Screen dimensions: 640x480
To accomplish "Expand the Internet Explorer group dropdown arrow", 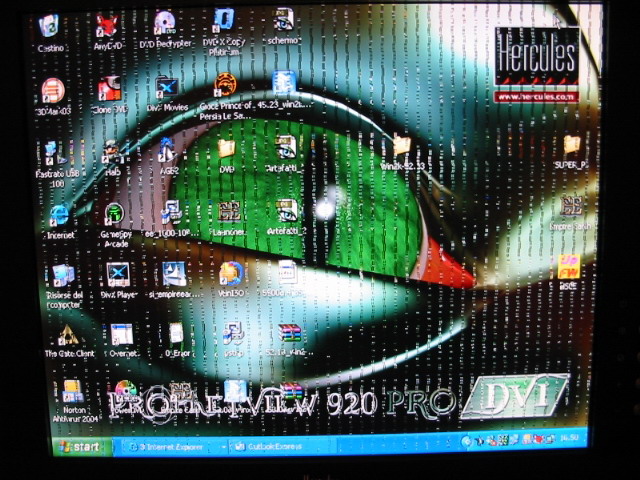I will click(x=224, y=447).
